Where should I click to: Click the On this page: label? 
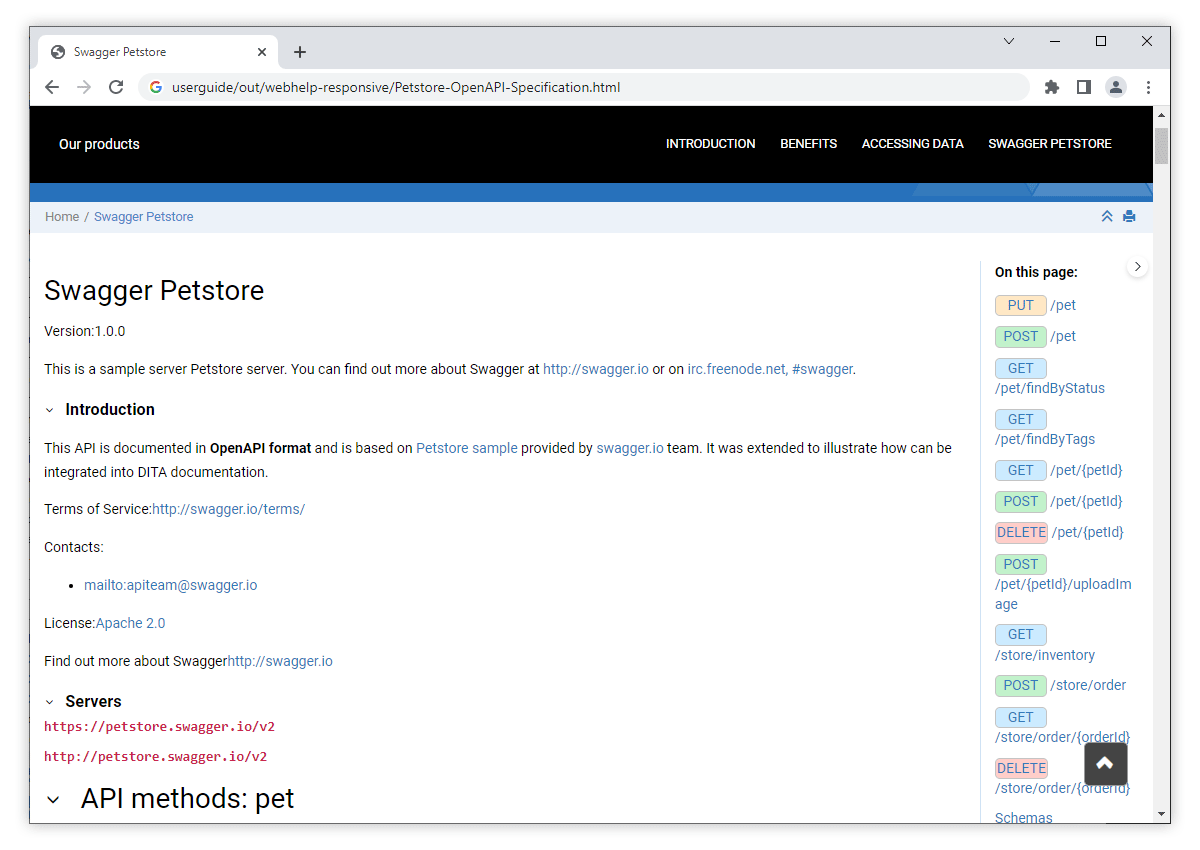(x=1036, y=272)
